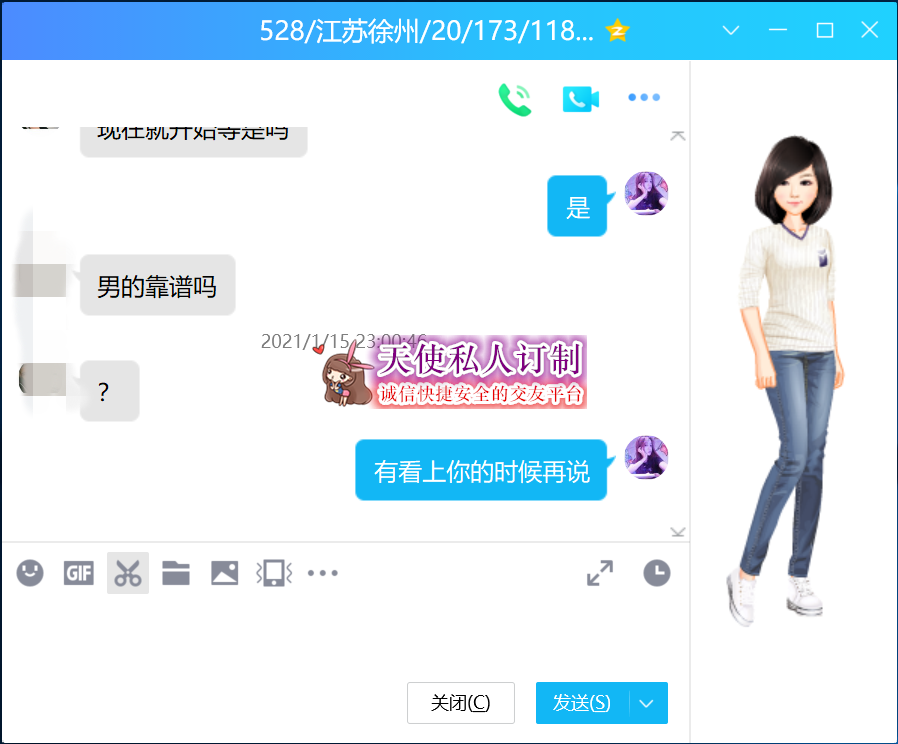Expand the chat window with the arrows icon
The height and width of the screenshot is (744, 898).
click(600, 572)
